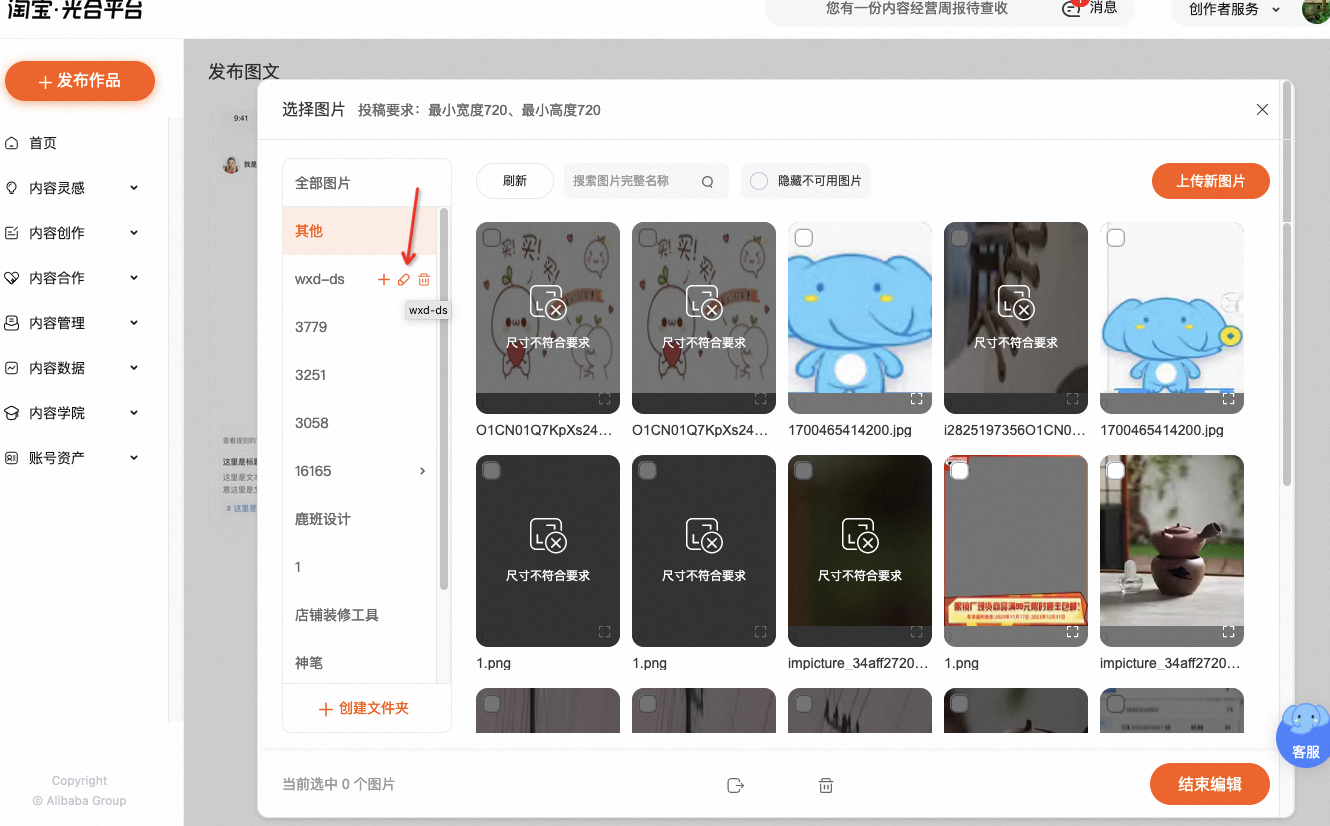Expand the 内容合作 menu chevron
This screenshot has width=1330, height=826.
pos(134,278)
